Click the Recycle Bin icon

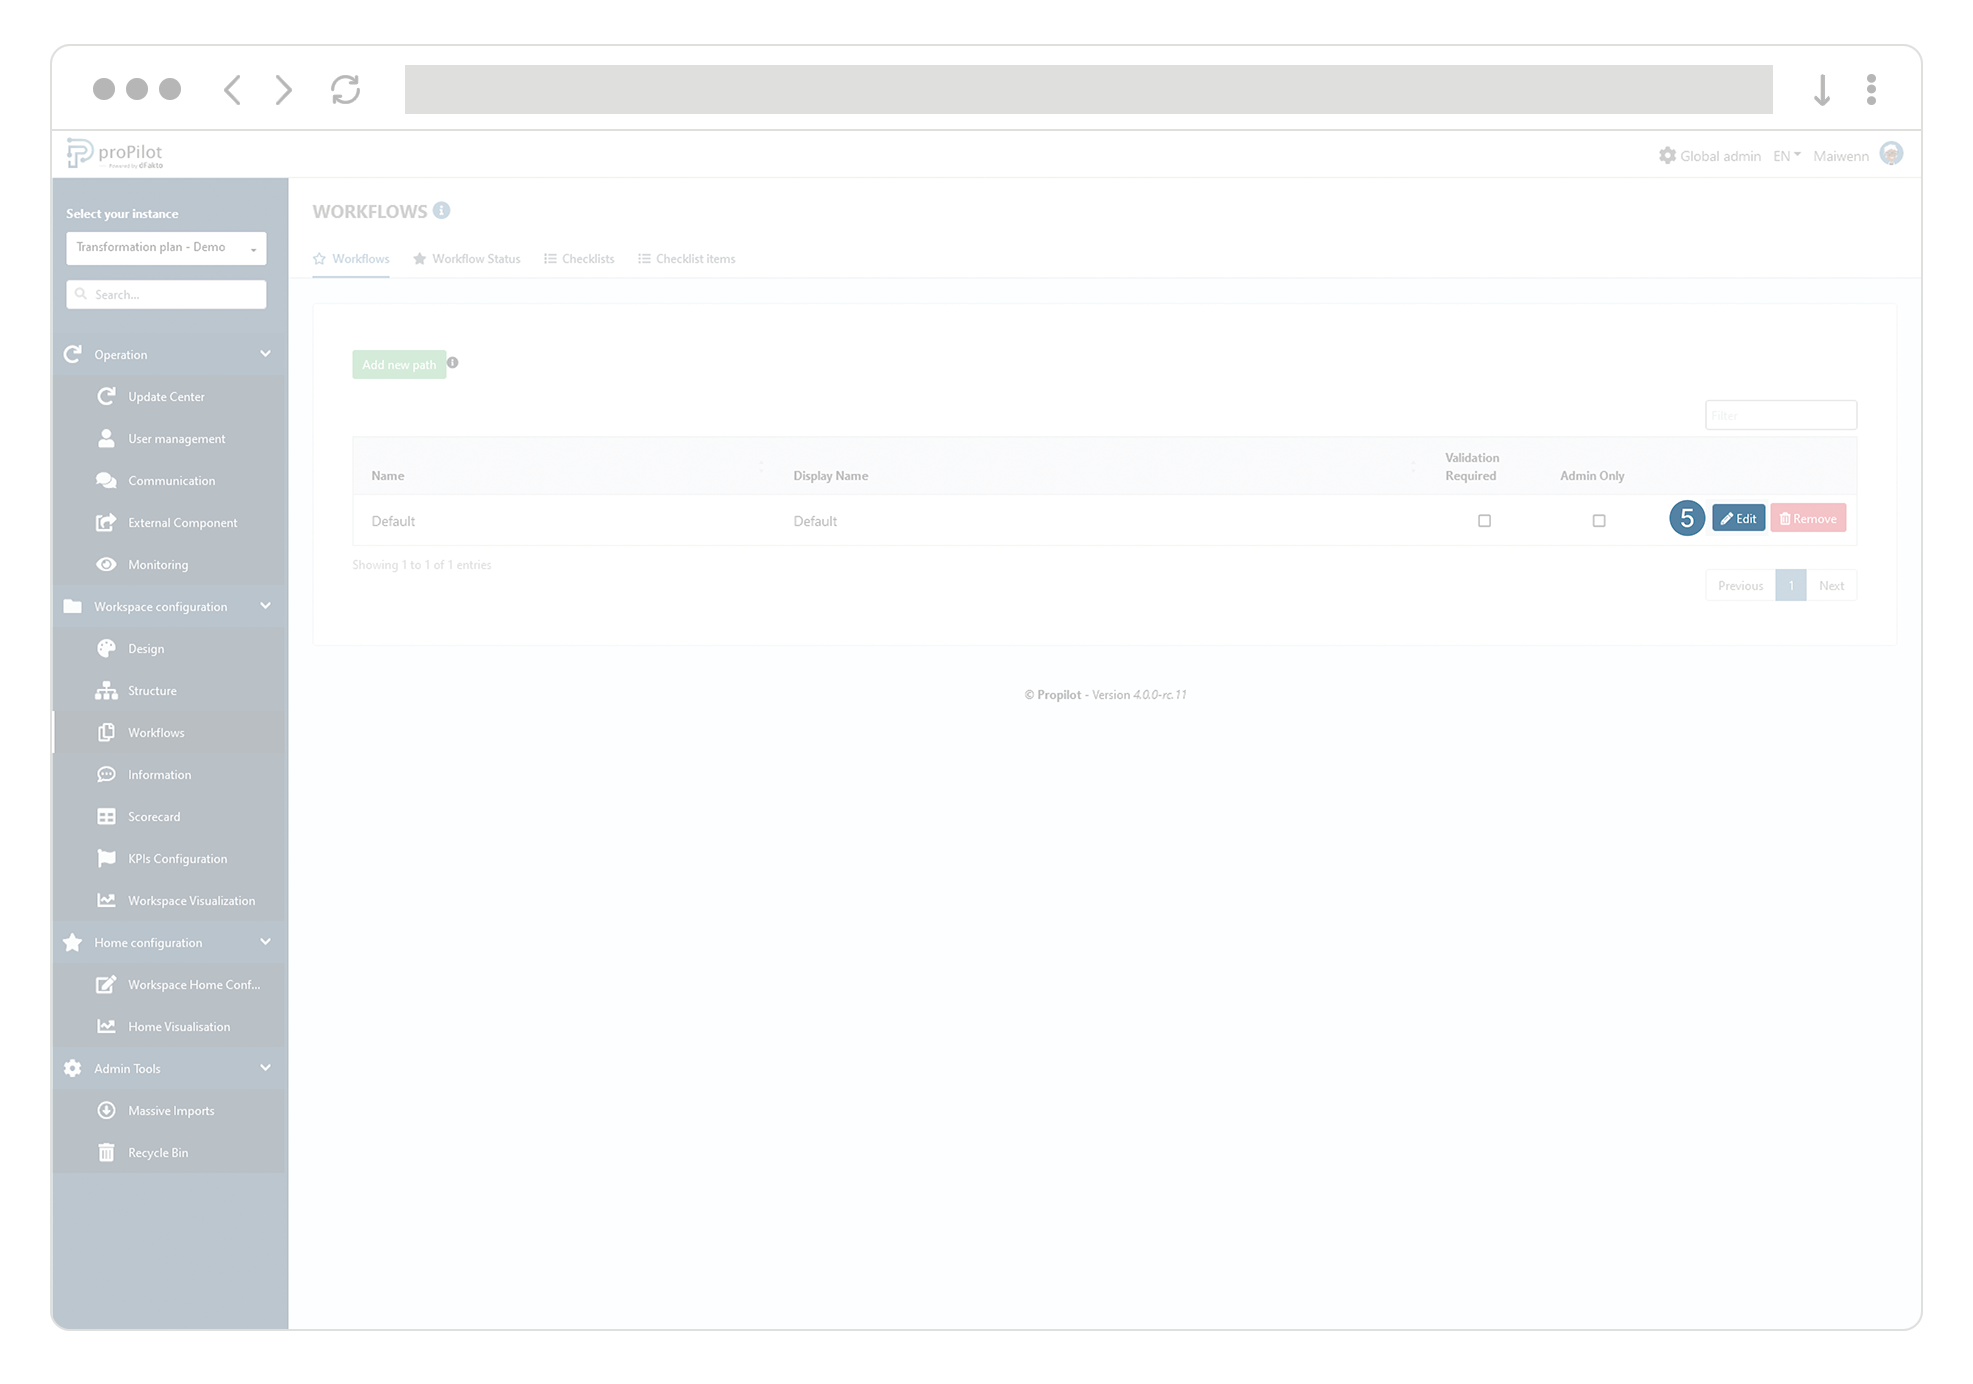tap(107, 1152)
